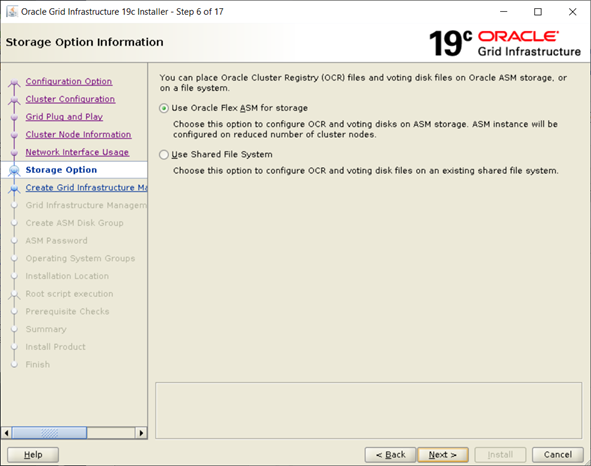Cancel the Grid Infrastructure installation

point(558,455)
